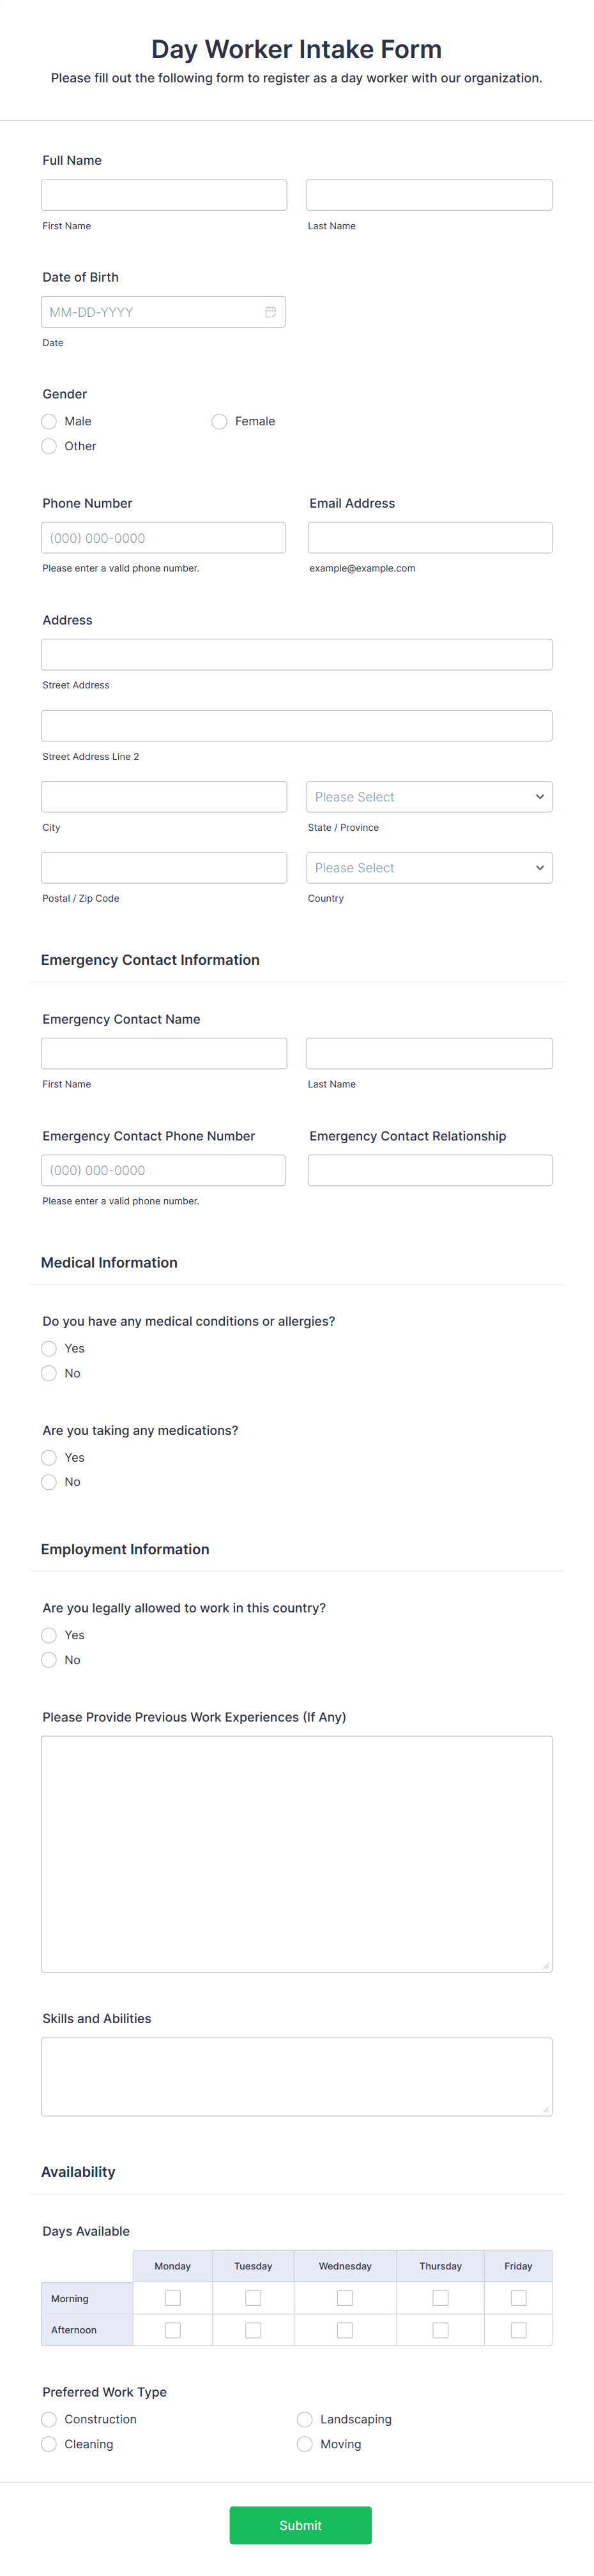Select Yes for legally allowed to work
The height and width of the screenshot is (2576, 594).
tap(49, 1634)
